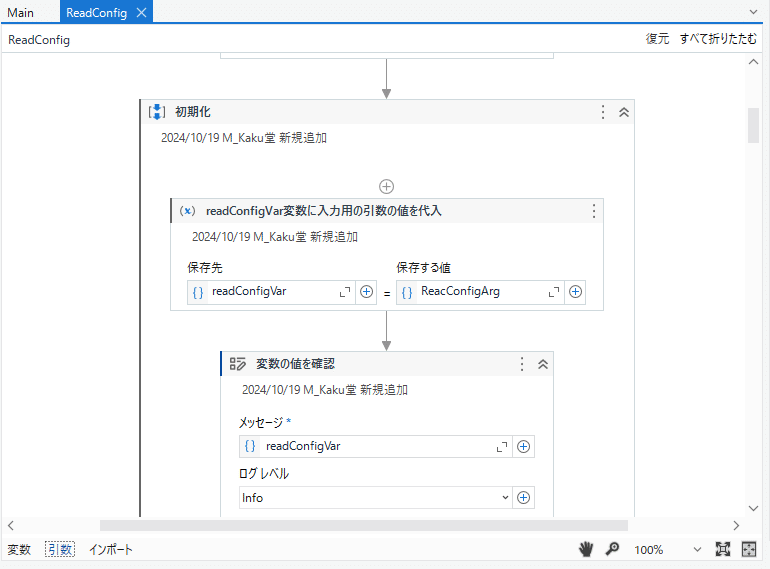Click すべて折りたたむ collapse all
The image size is (770, 569).
click(x=718, y=39)
